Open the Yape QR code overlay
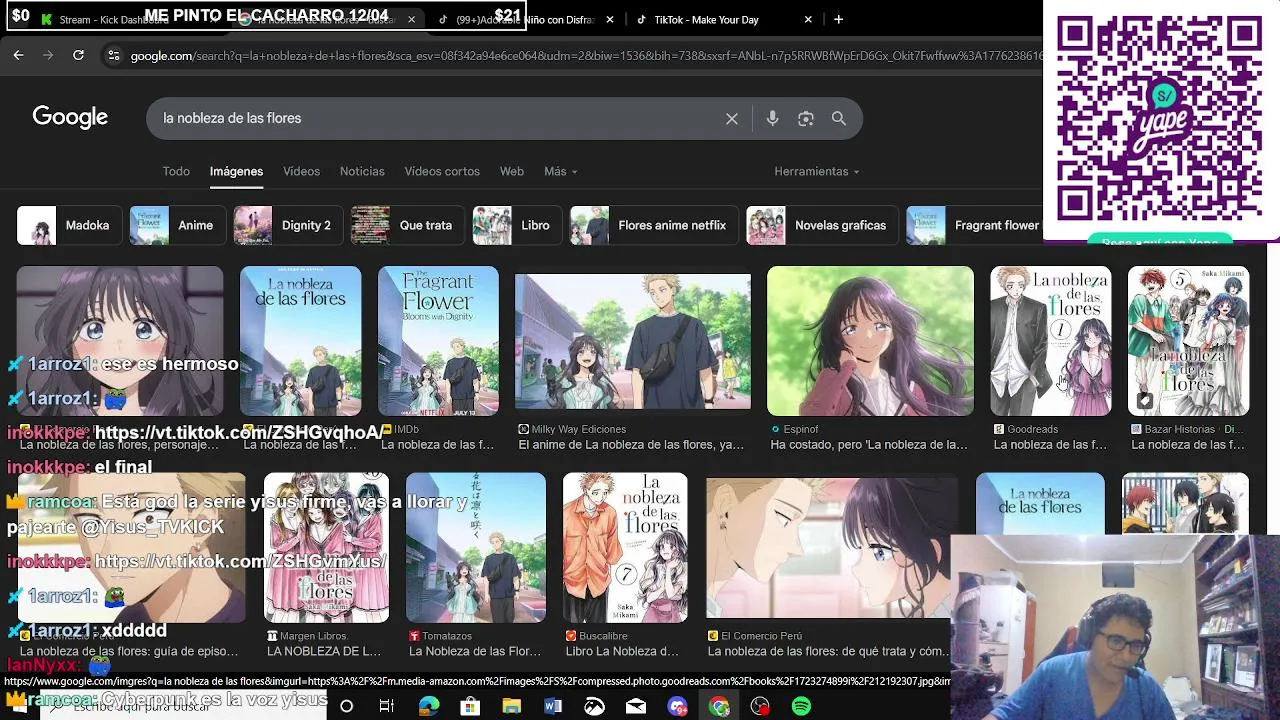Viewport: 1280px width, 720px height. pyautogui.click(x=1160, y=119)
